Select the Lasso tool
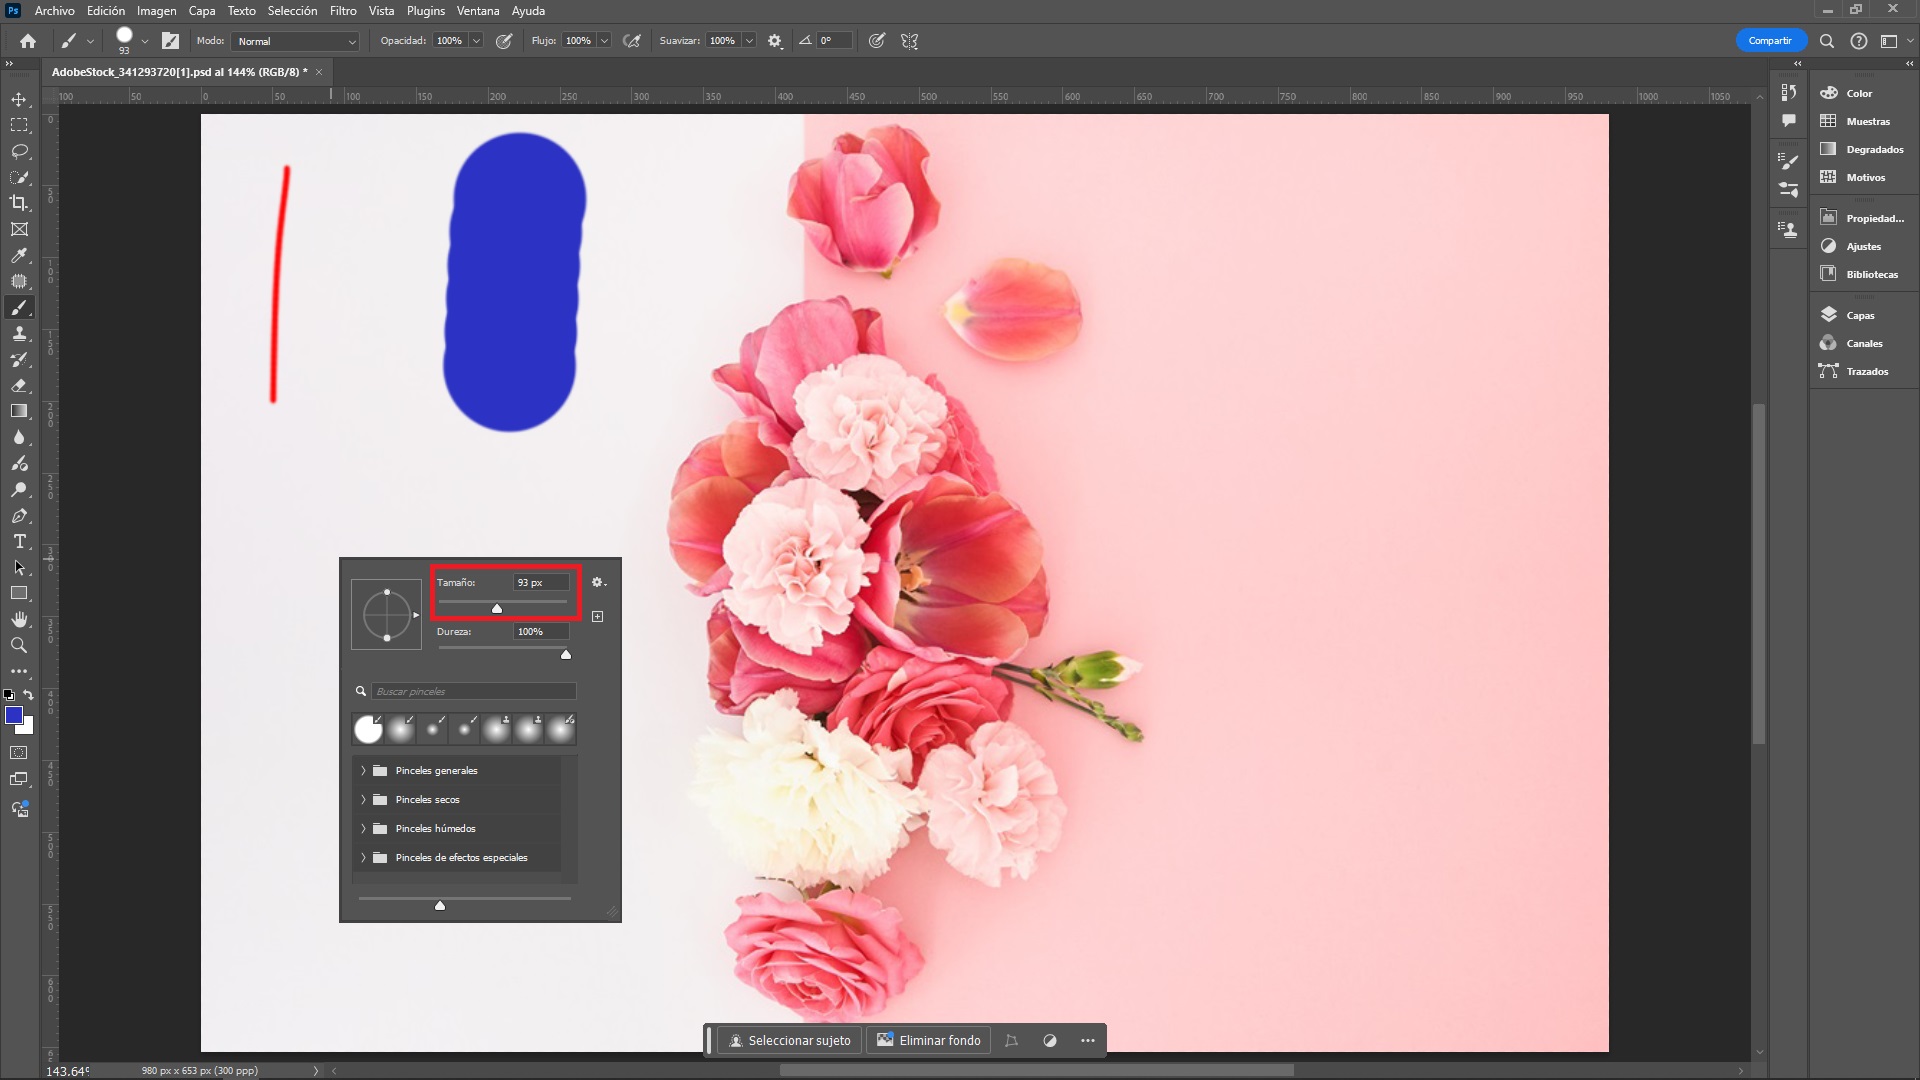 pos(19,151)
